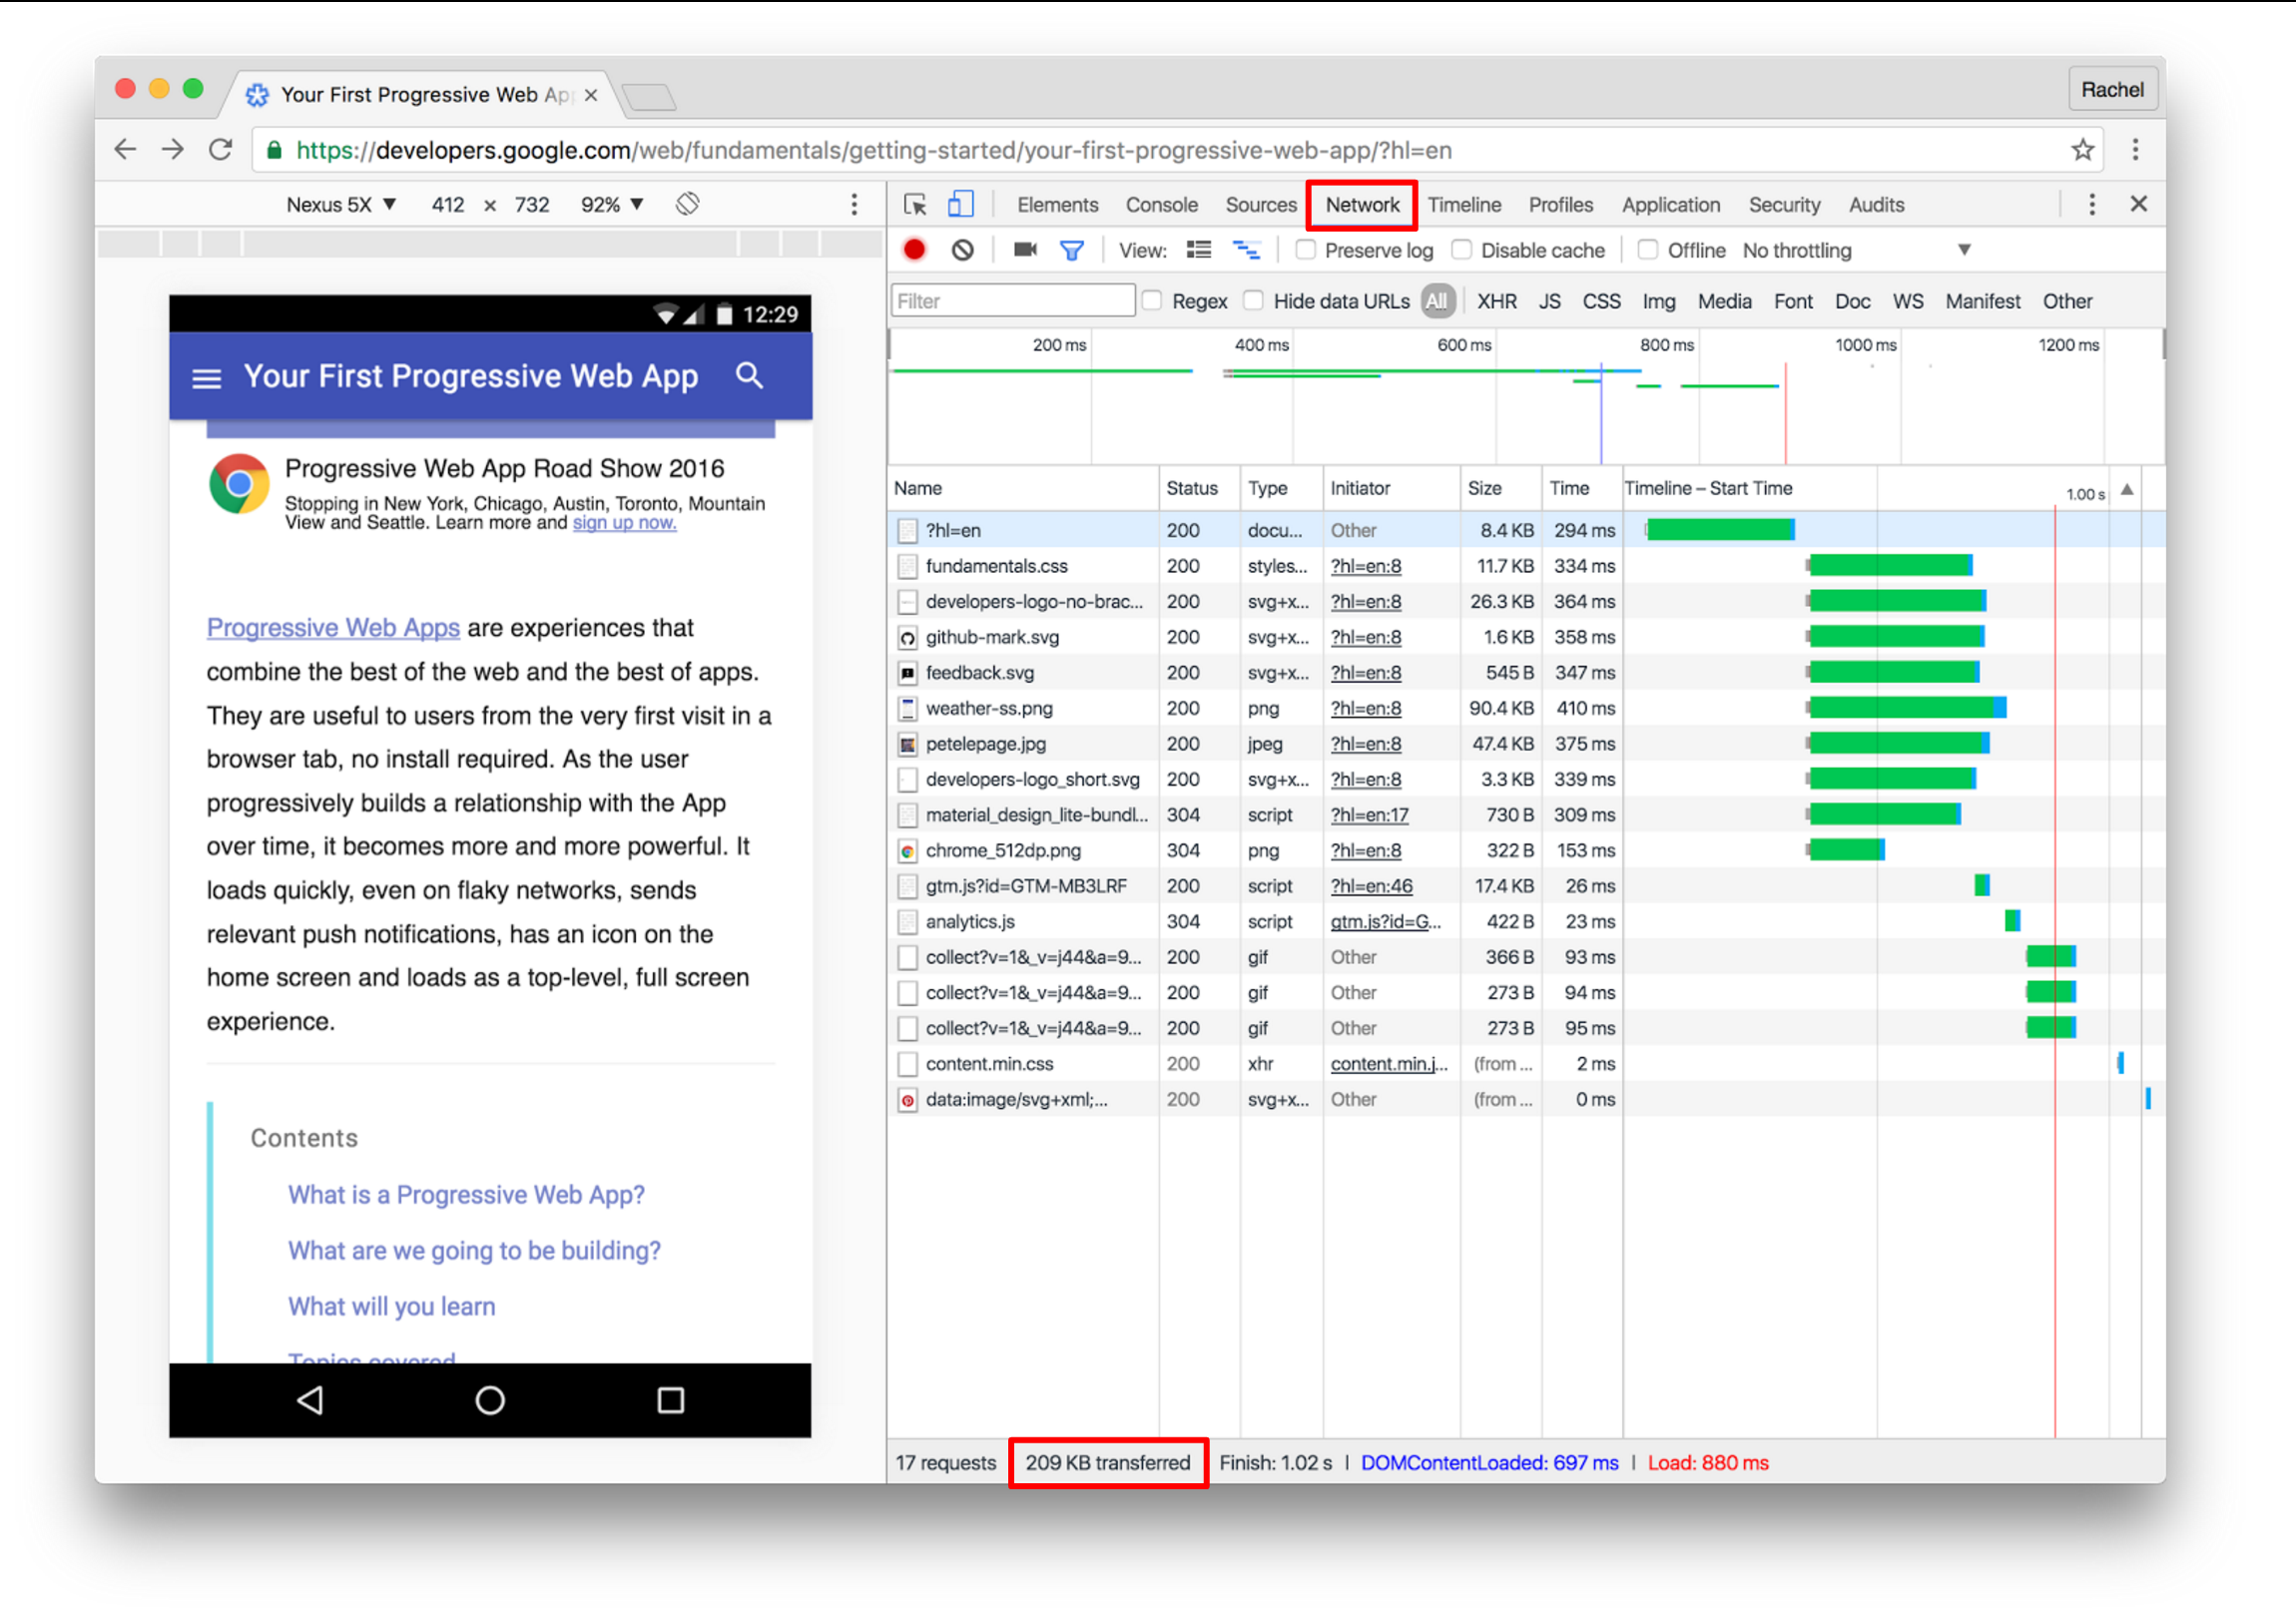Click the record network log button

[x=914, y=250]
